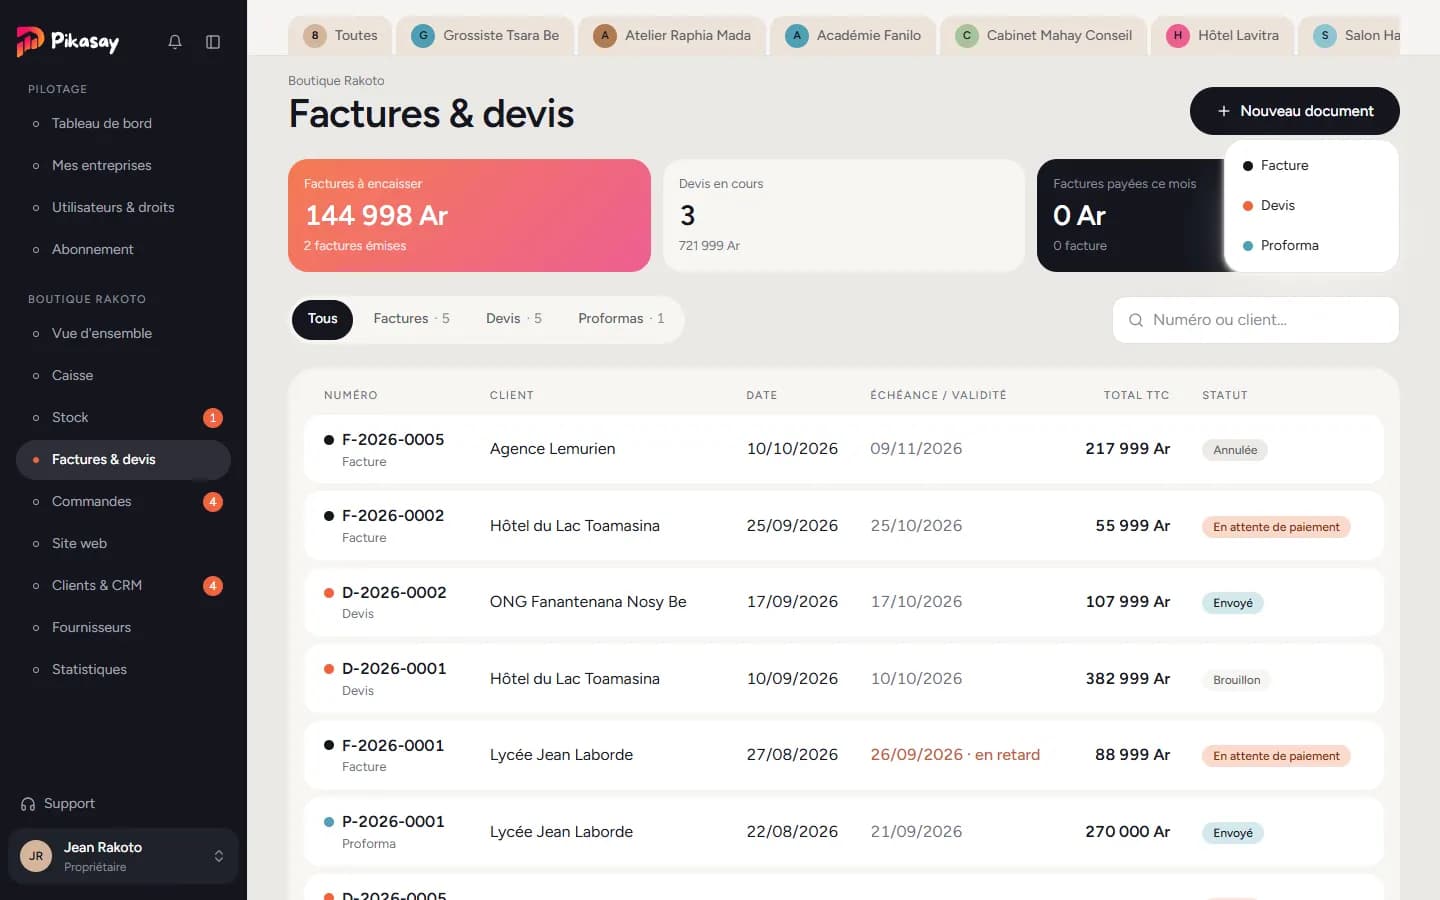Viewport: 1440px width, 900px height.
Task: Click the Pikasay logo
Action: (x=68, y=41)
